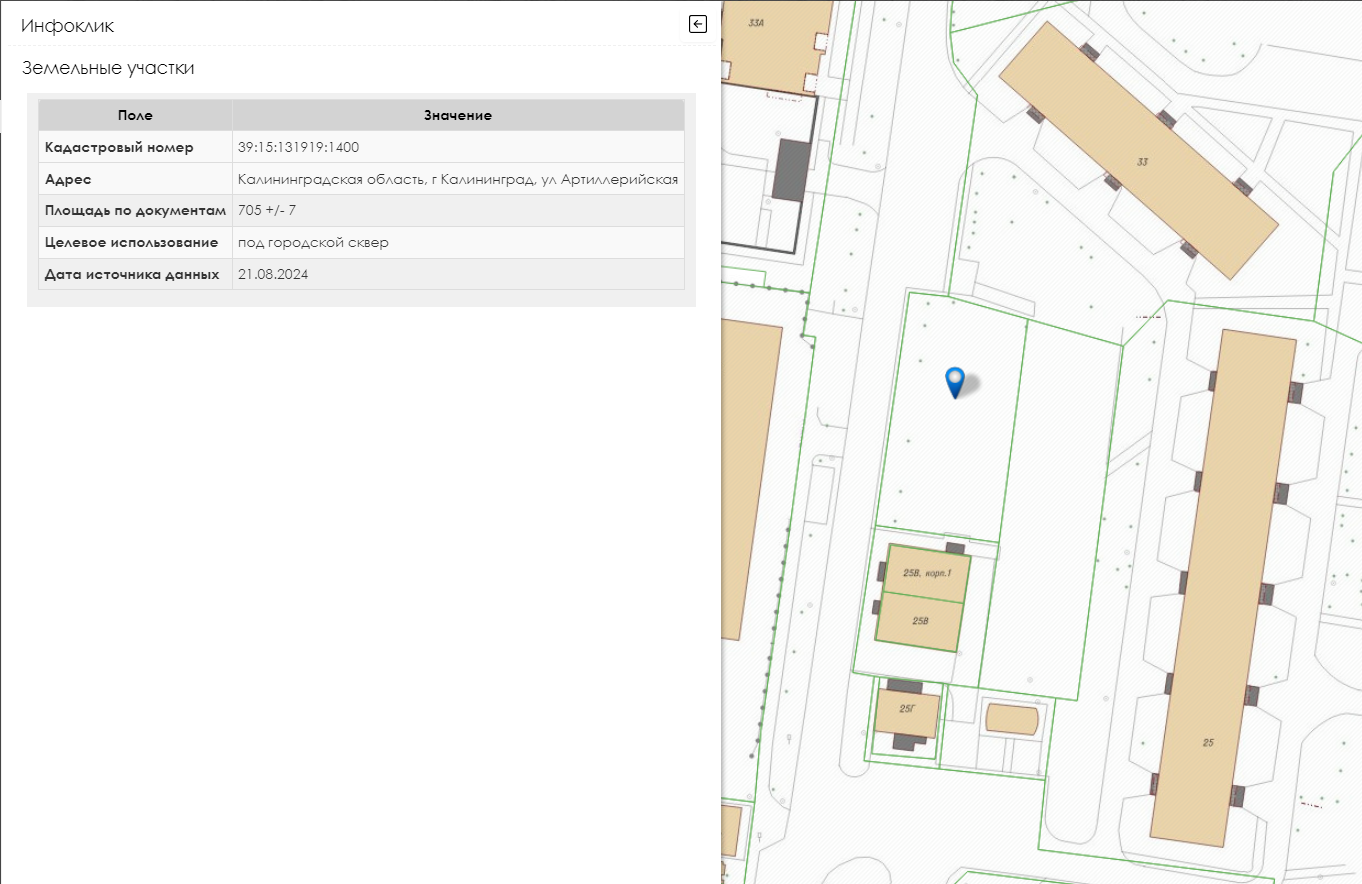Click the date value 21.08.2024

point(273,274)
